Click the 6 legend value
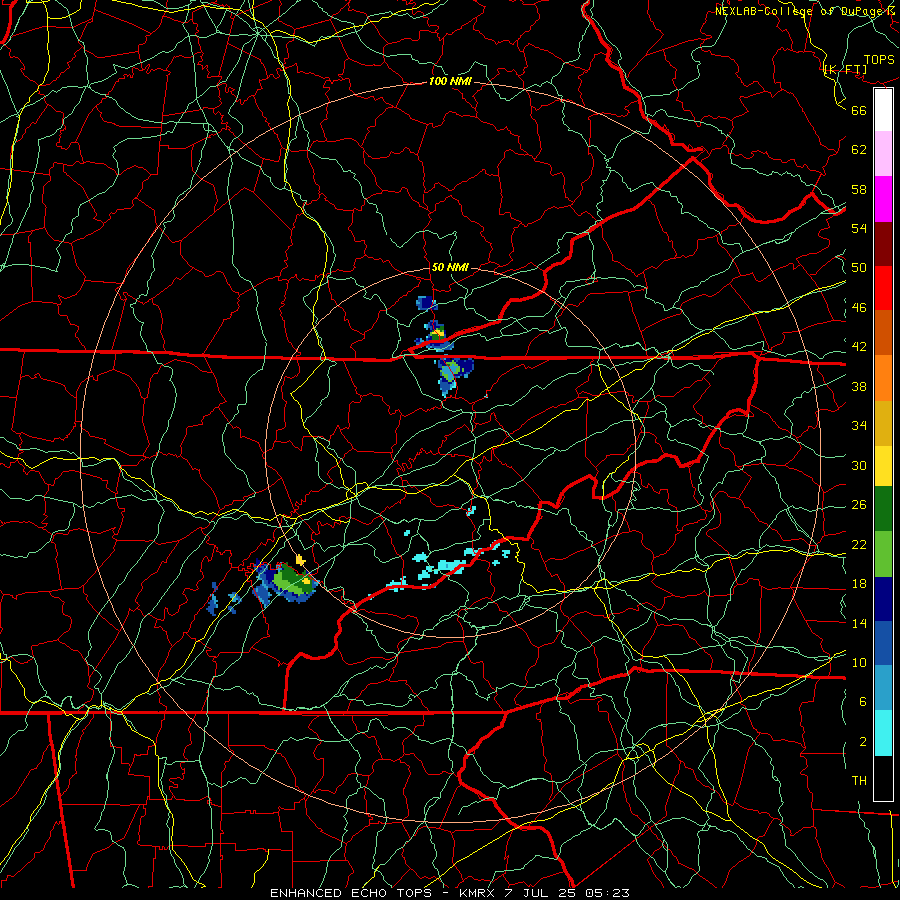This screenshot has height=900, width=900. (863, 701)
